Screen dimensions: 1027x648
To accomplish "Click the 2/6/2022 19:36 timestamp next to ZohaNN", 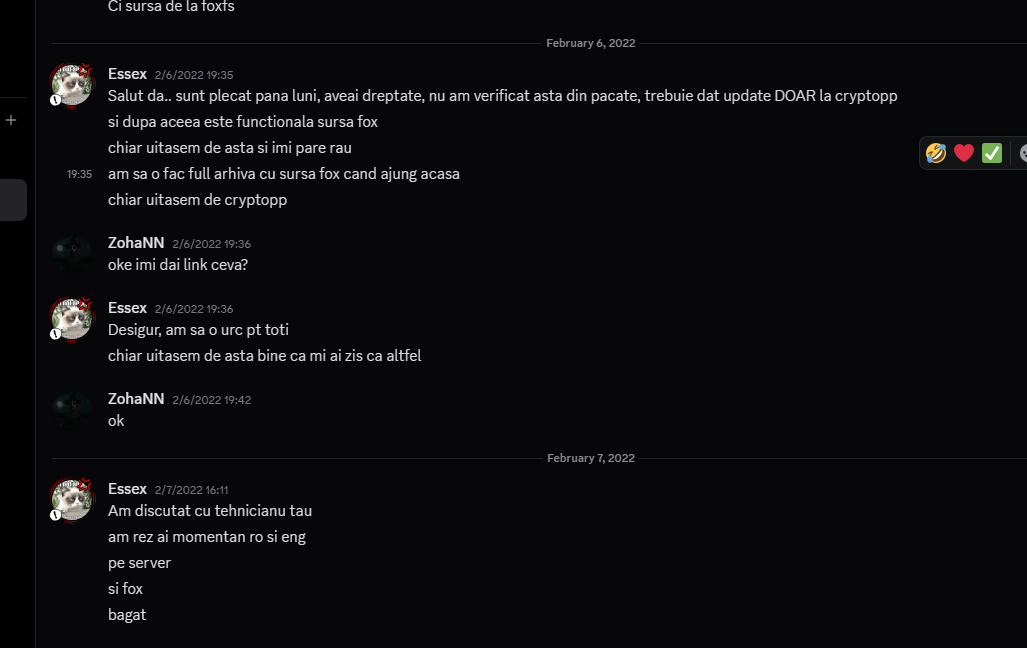I will tap(212, 243).
